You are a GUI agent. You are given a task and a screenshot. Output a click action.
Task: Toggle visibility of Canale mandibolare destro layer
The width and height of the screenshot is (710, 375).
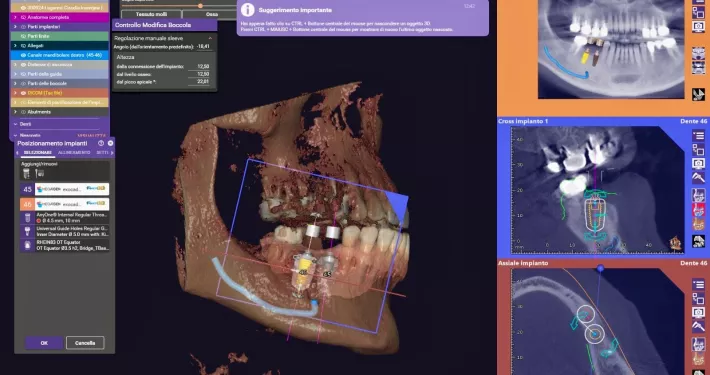pyautogui.click(x=24, y=55)
